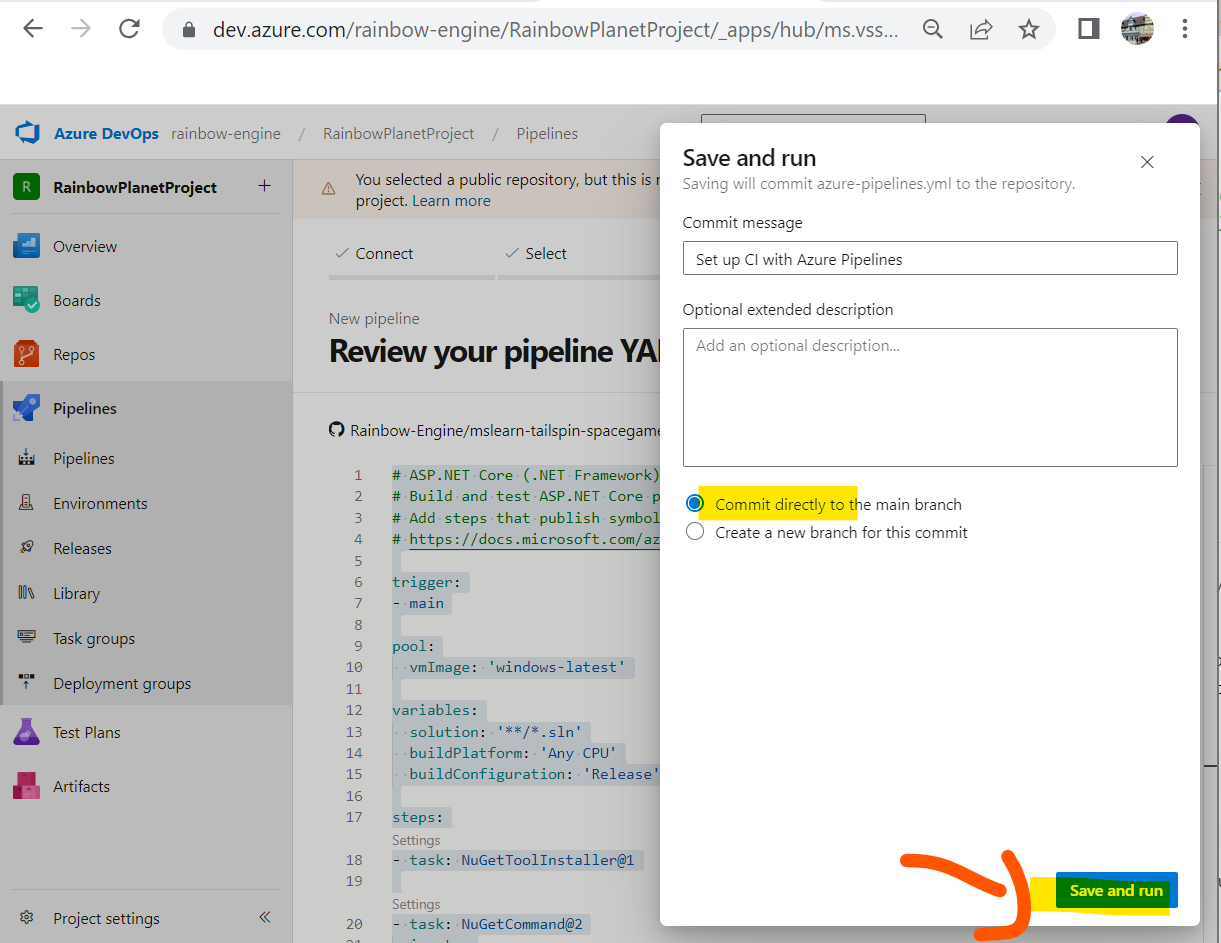Screen dimensions: 1221x943
Task: Click Pipelines breadcrumb
Action: [x=547, y=133]
